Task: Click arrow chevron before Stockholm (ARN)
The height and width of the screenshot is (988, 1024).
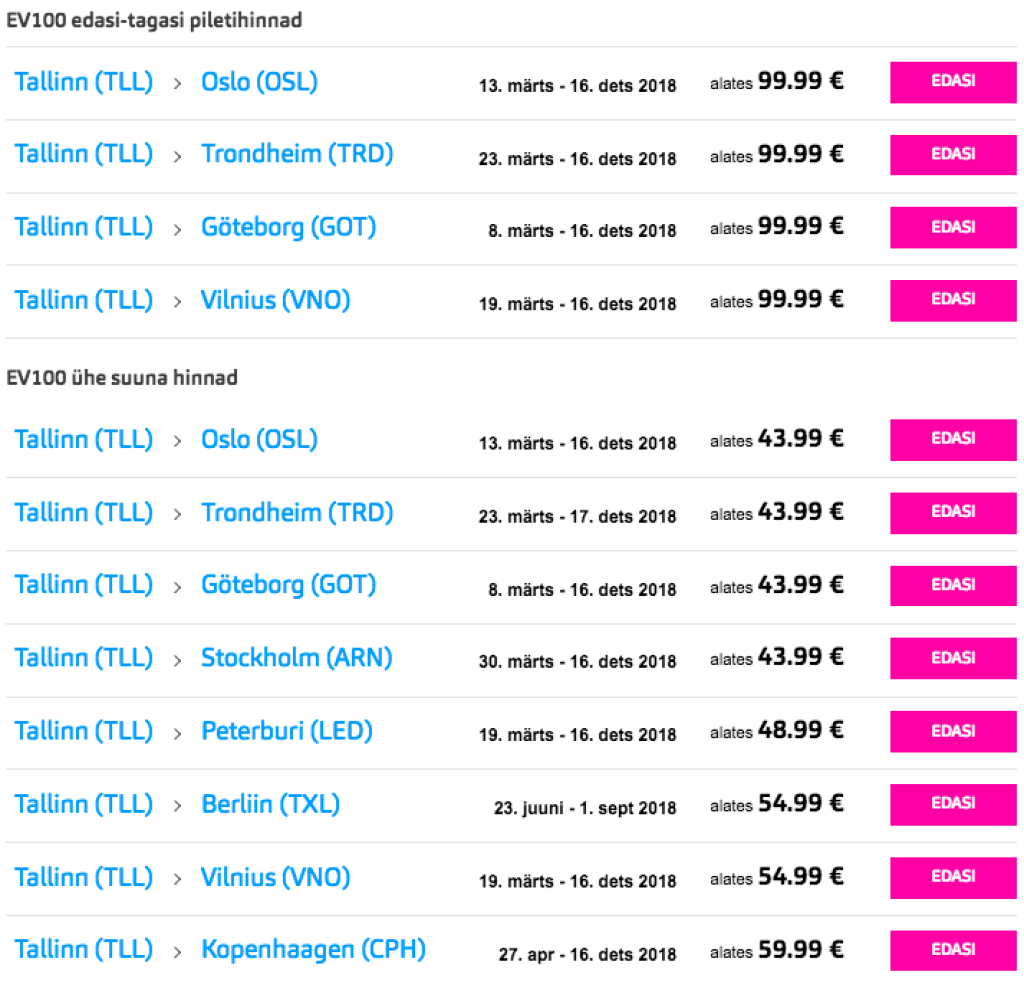Action: tap(178, 659)
